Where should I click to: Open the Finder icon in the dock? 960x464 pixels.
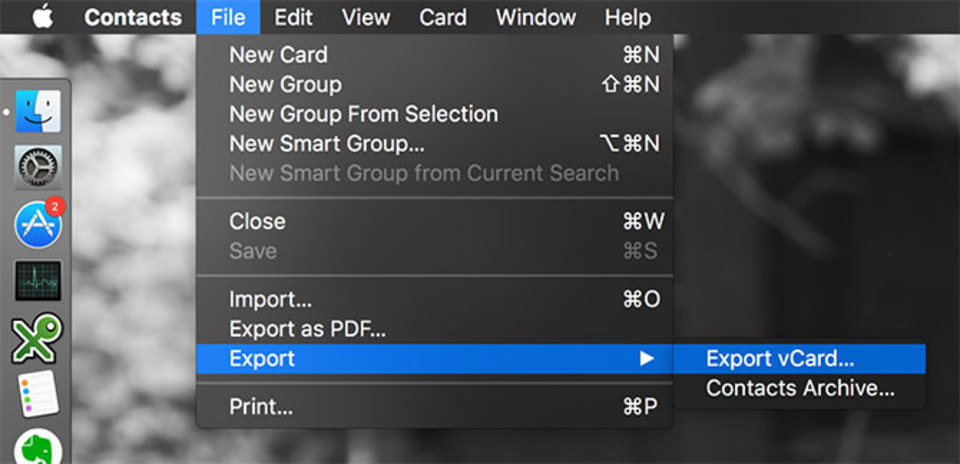tap(38, 111)
